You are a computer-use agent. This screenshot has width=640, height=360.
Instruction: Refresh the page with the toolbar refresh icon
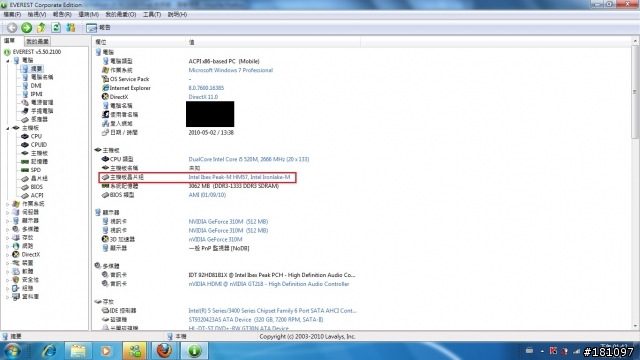[x=56, y=27]
